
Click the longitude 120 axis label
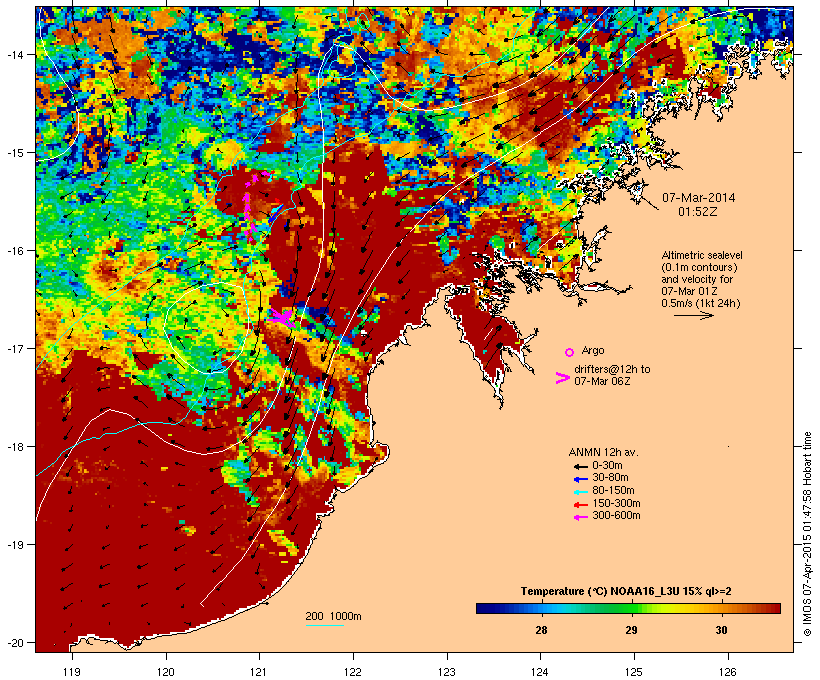166,672
